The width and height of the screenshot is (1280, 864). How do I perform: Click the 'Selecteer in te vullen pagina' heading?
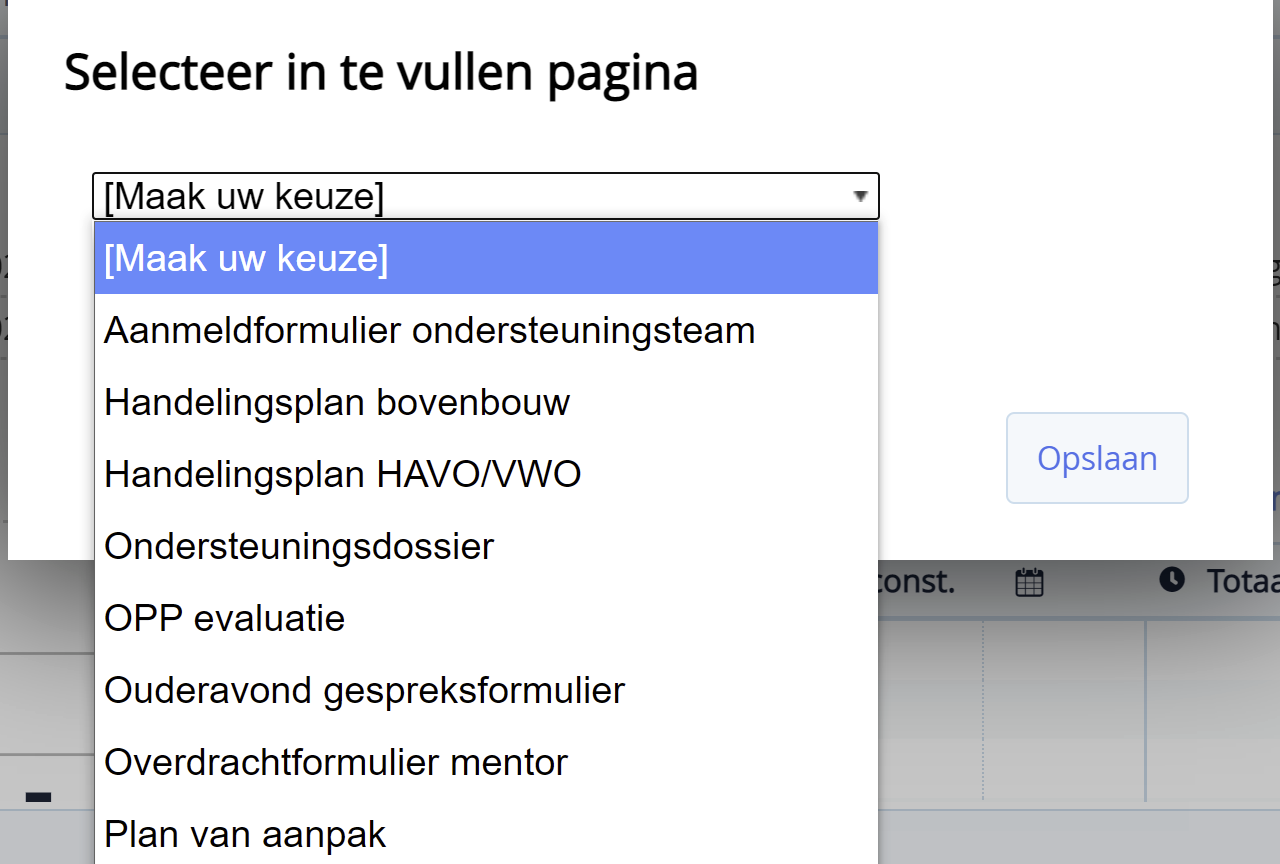pos(381,73)
